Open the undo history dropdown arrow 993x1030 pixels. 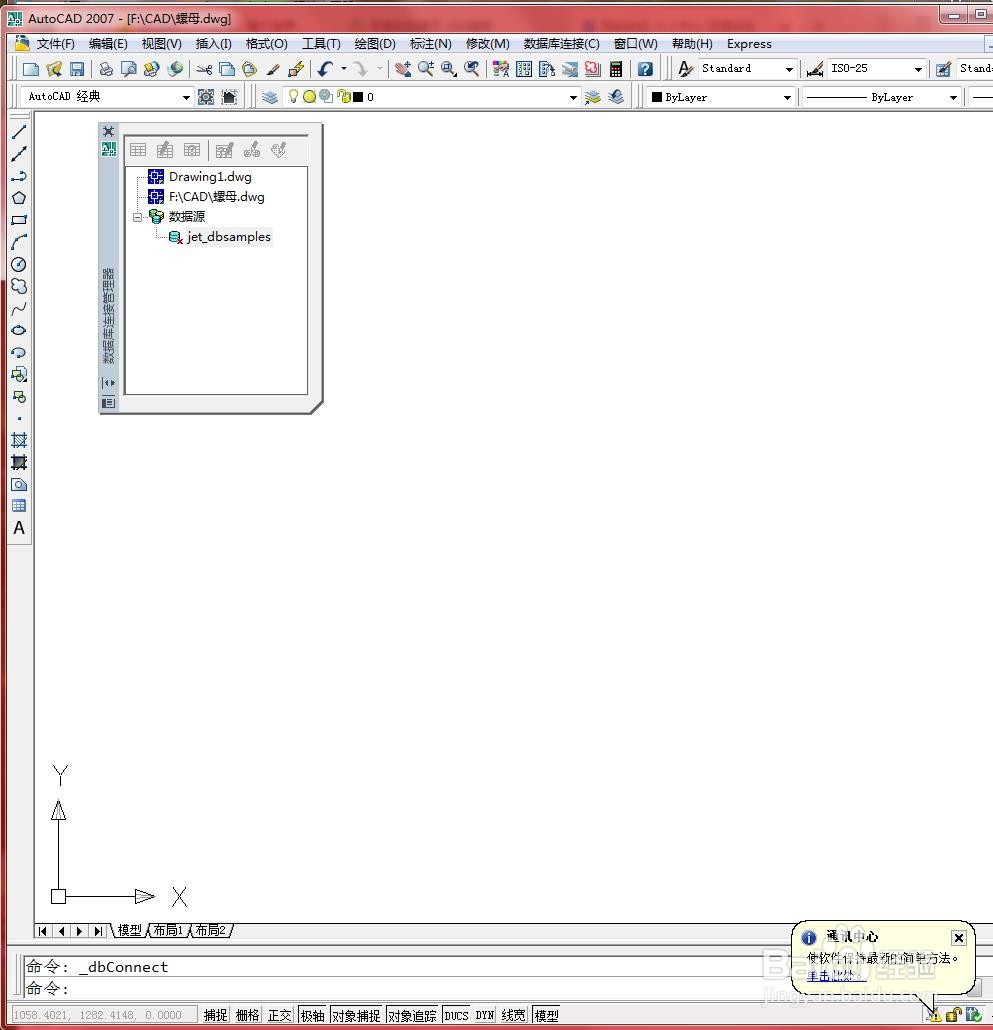tap(343, 69)
